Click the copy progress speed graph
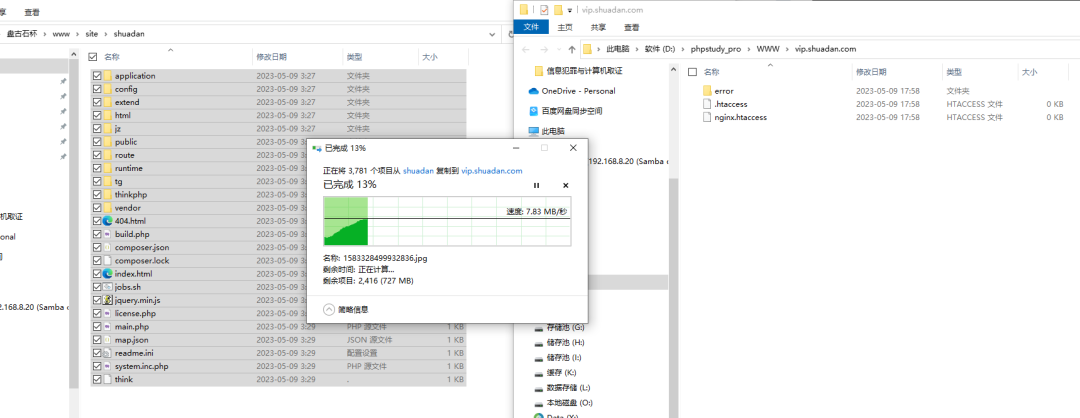 pyautogui.click(x=448, y=220)
